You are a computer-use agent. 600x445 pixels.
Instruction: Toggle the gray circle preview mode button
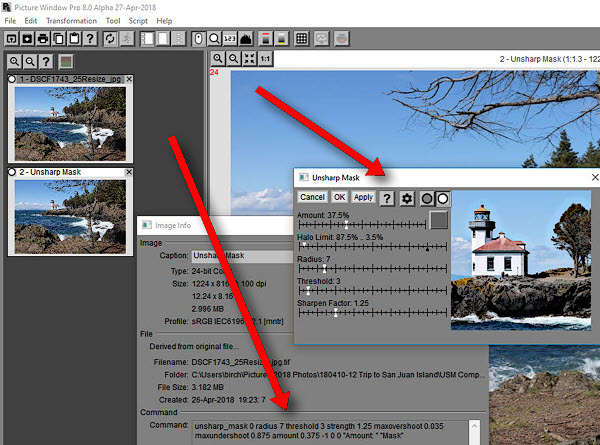(x=426, y=198)
